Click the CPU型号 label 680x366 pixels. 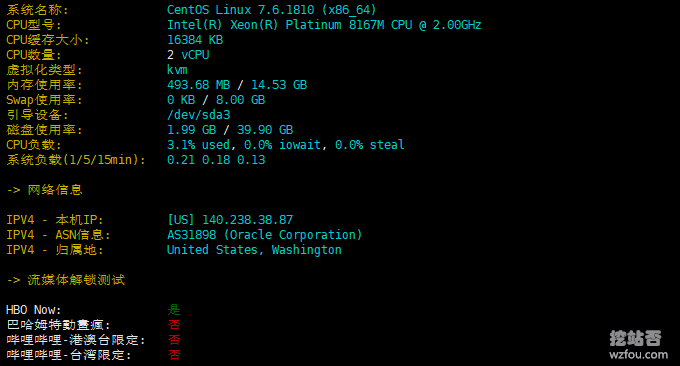pyautogui.click(x=34, y=25)
